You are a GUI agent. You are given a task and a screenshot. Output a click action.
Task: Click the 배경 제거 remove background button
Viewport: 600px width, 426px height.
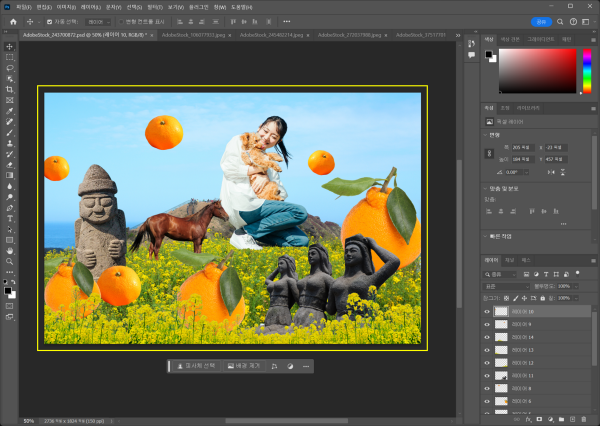point(243,366)
